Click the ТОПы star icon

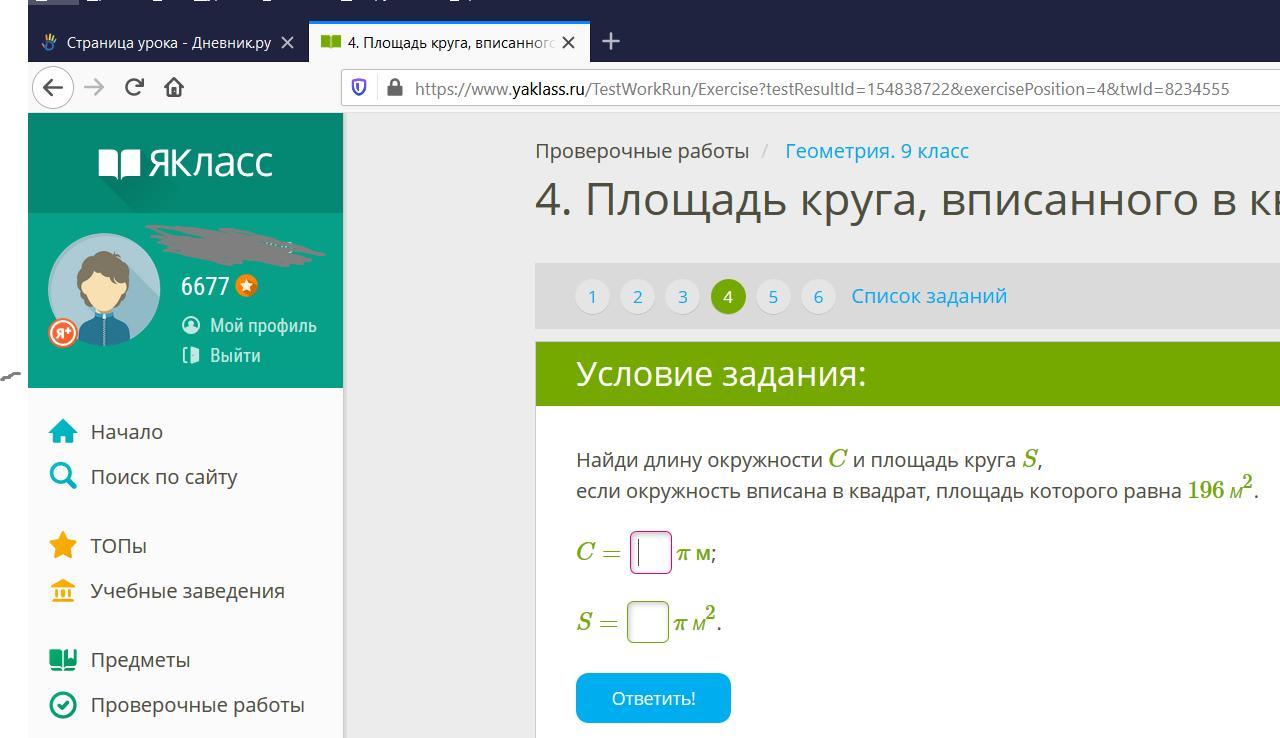coord(63,546)
